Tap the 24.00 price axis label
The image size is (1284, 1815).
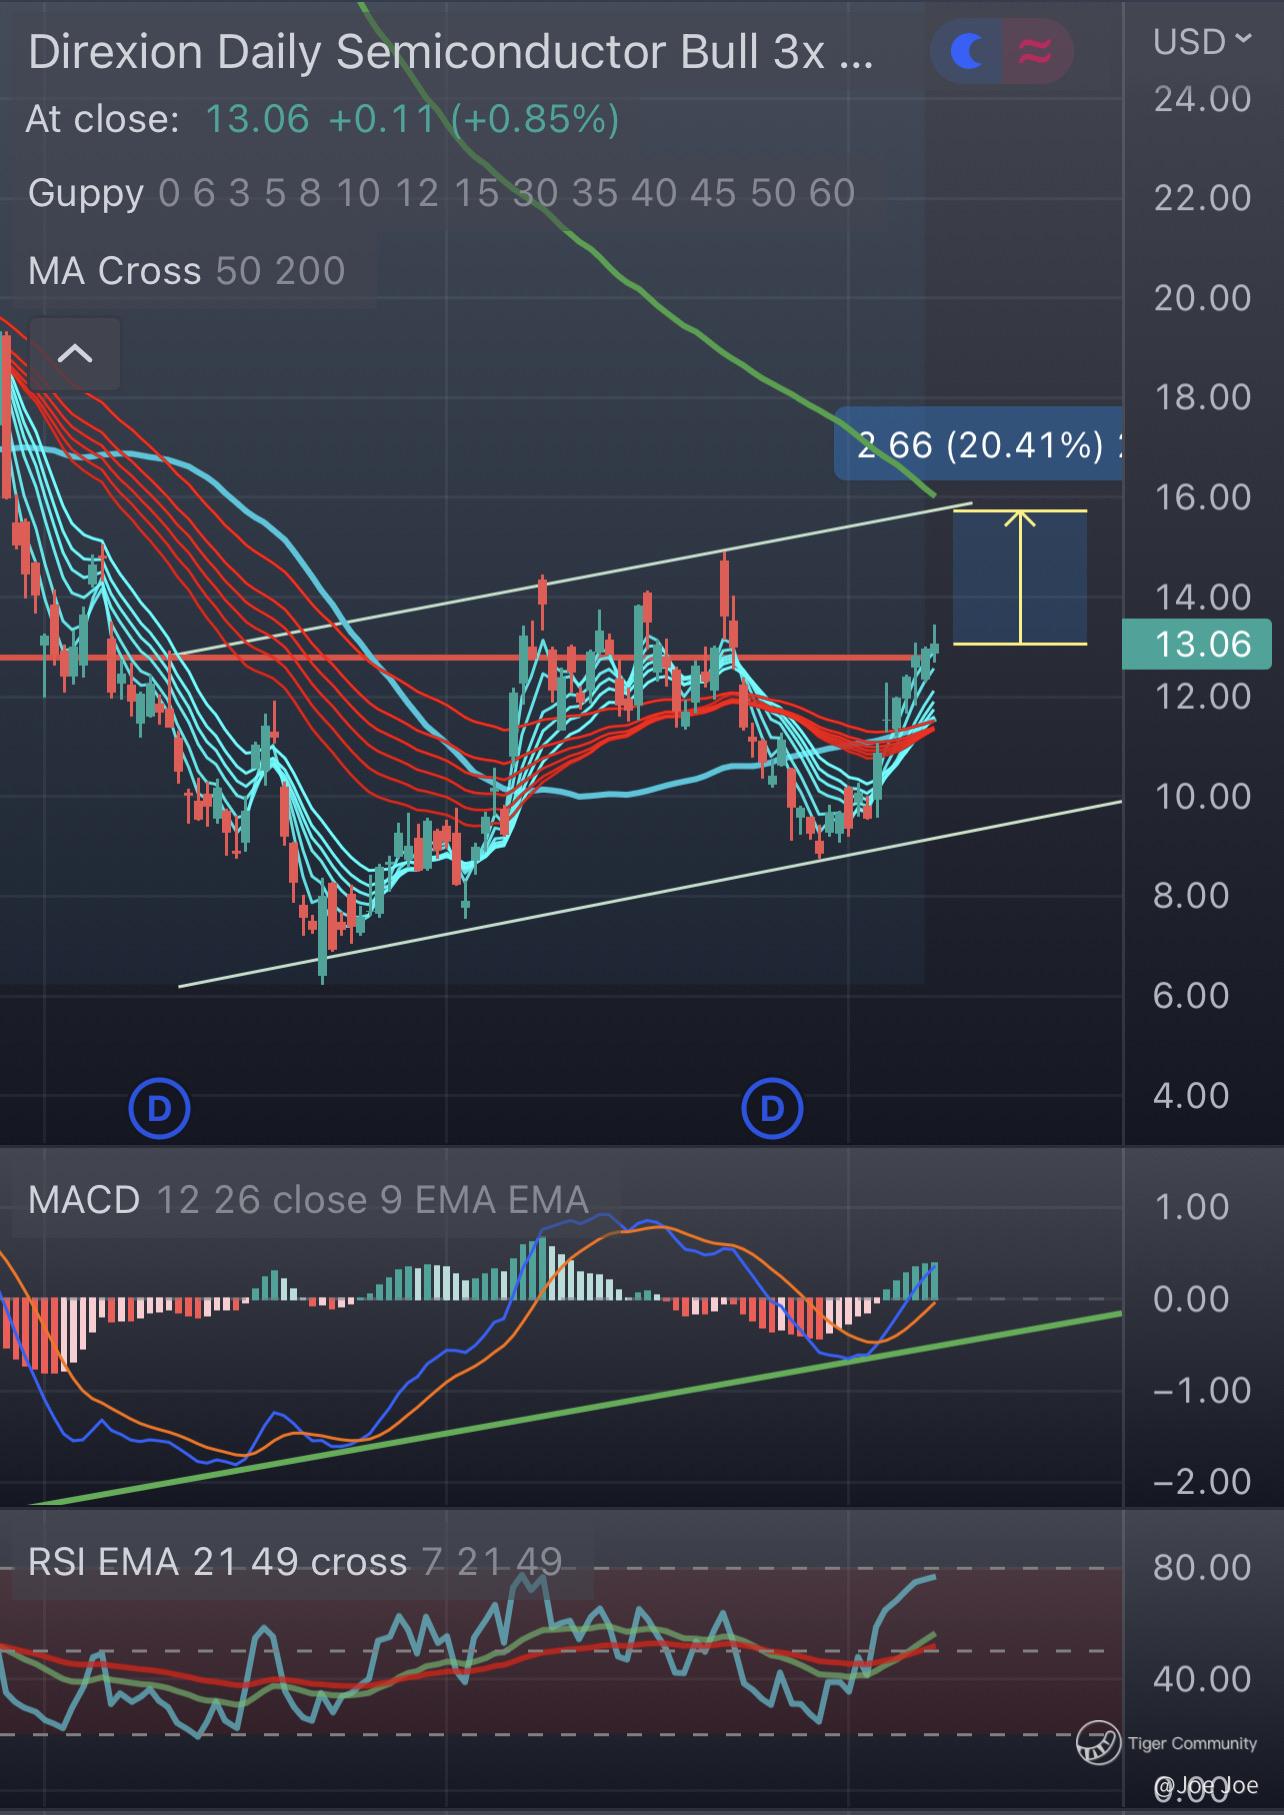tap(1202, 99)
